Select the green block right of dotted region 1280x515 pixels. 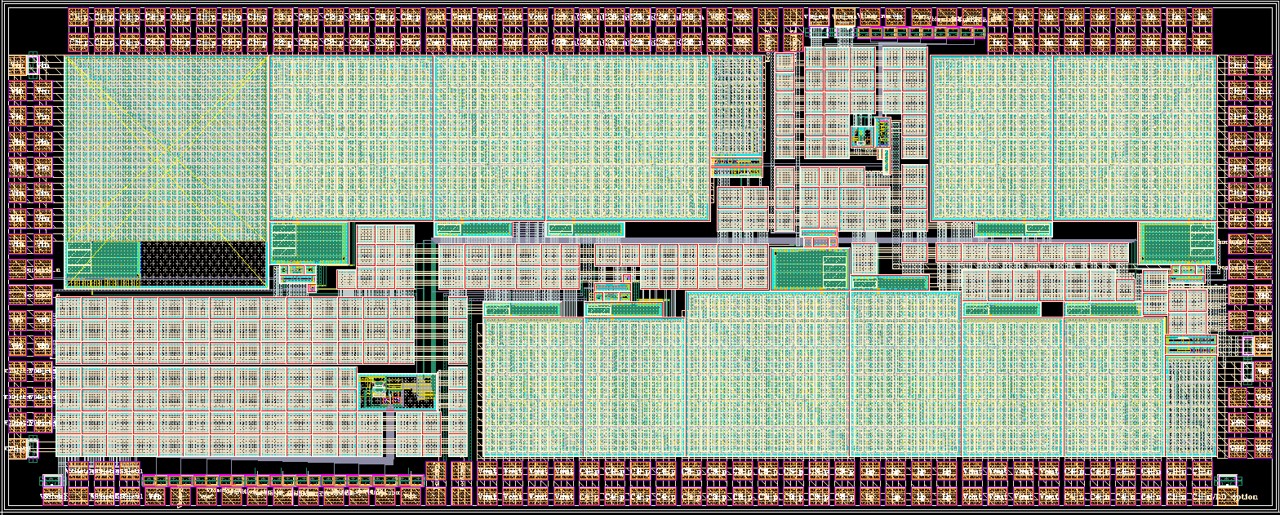[x=309, y=242]
